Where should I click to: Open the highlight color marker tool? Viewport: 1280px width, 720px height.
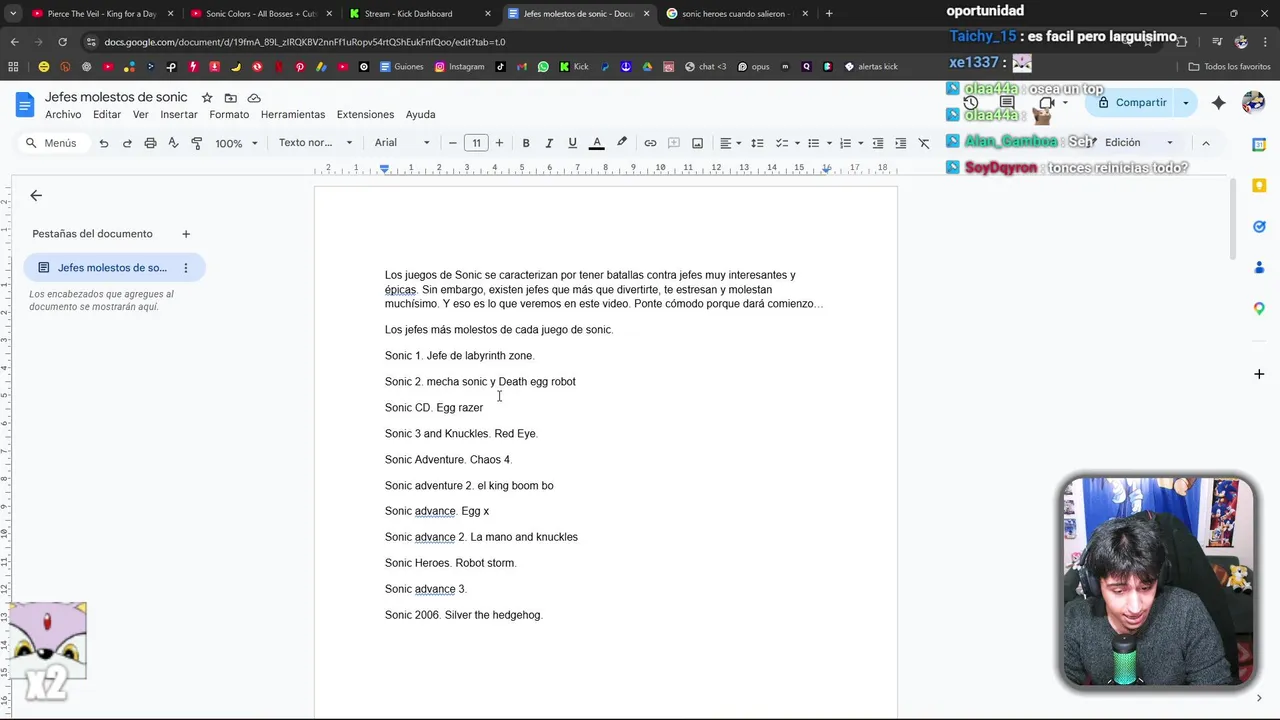[622, 143]
